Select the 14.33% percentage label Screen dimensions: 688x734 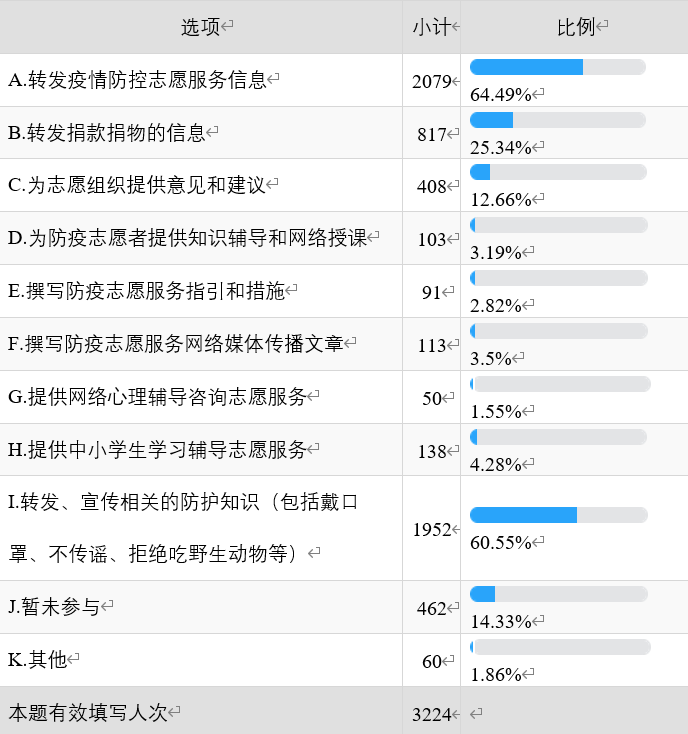(x=501, y=622)
